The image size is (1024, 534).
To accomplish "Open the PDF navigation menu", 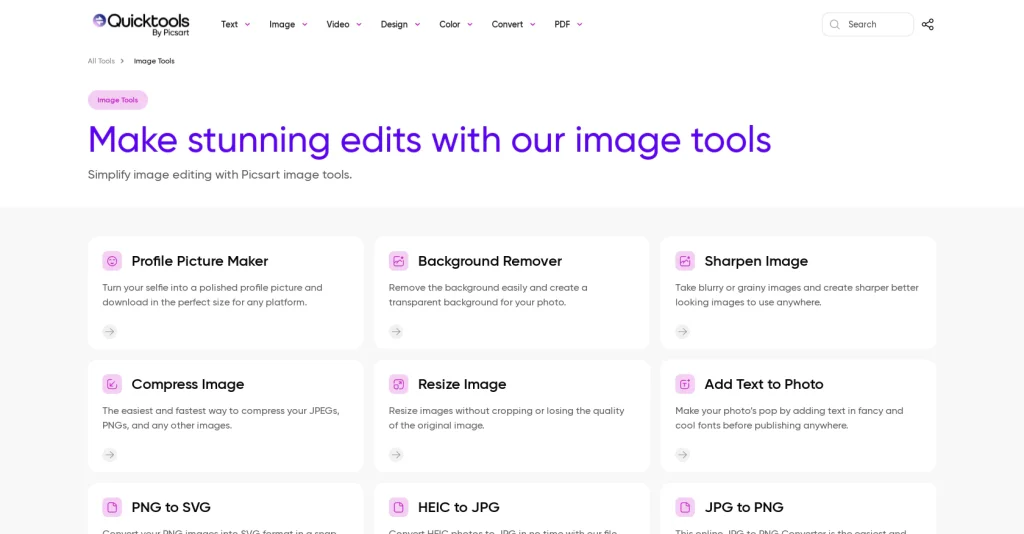I will tap(568, 24).
